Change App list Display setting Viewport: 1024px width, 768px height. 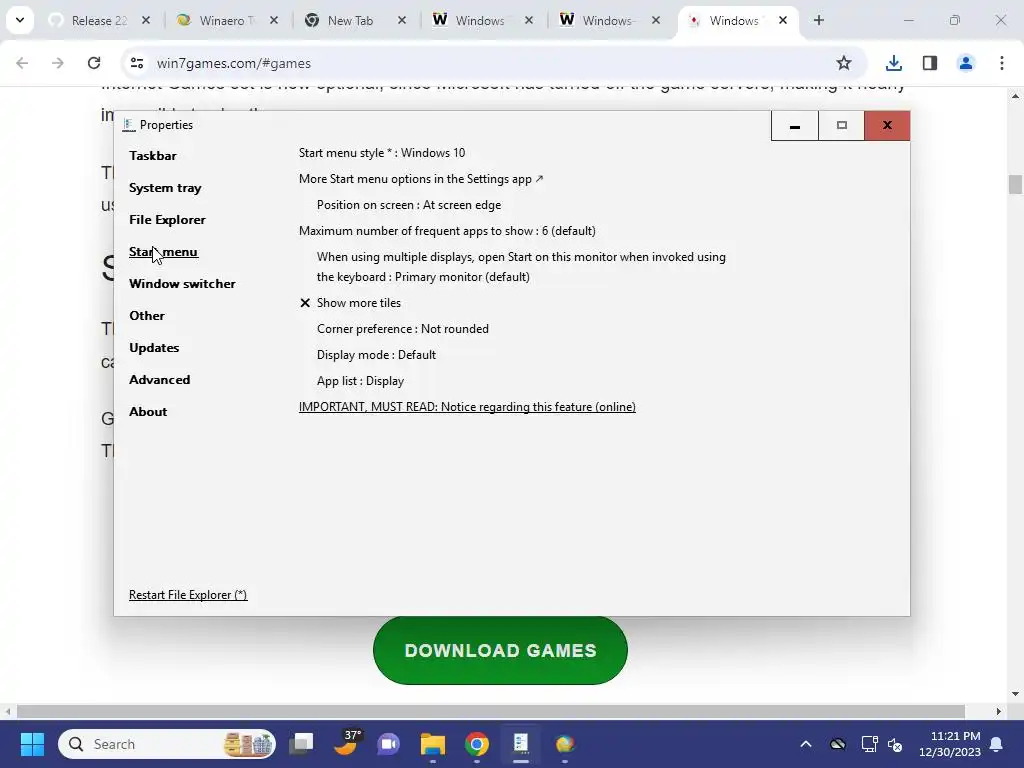360,381
